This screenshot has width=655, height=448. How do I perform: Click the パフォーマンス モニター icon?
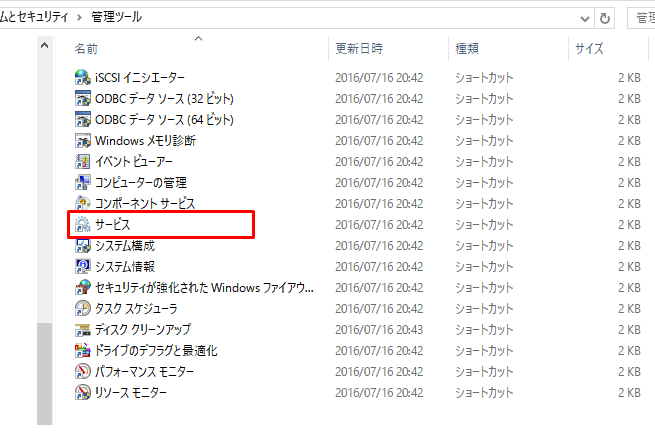tap(83, 372)
